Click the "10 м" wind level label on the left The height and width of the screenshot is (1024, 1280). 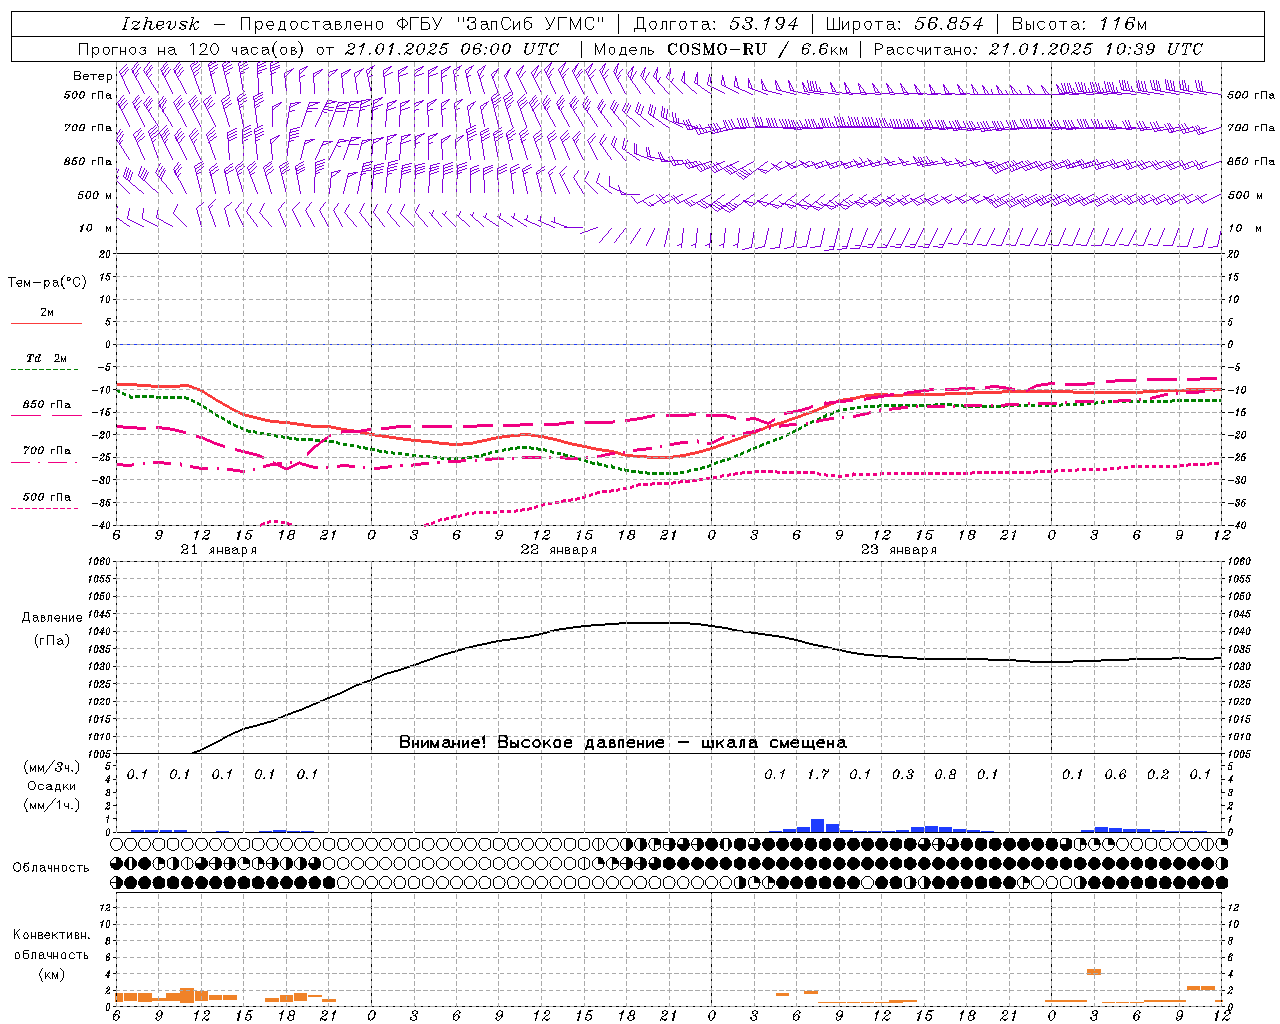pos(95,228)
